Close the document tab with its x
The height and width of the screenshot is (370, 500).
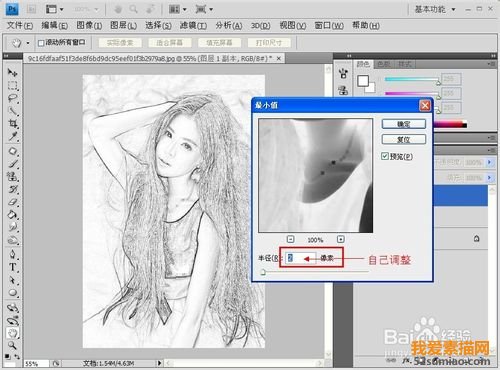click(279, 58)
